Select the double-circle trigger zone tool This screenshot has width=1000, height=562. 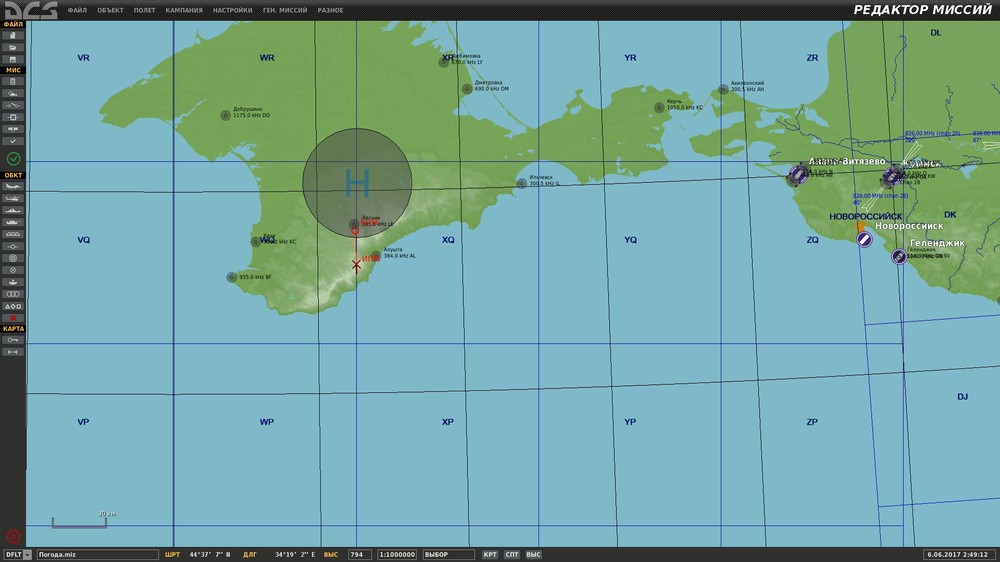click(x=13, y=258)
